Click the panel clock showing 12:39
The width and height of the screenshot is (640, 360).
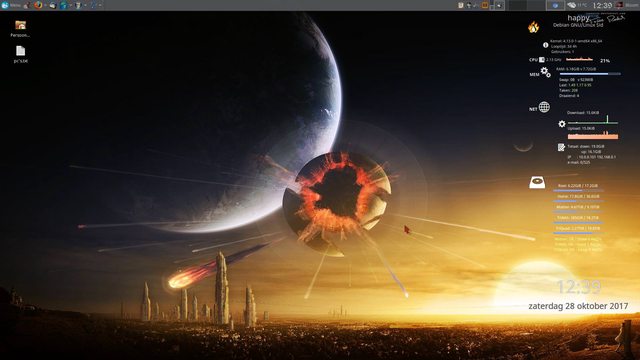click(x=602, y=5)
